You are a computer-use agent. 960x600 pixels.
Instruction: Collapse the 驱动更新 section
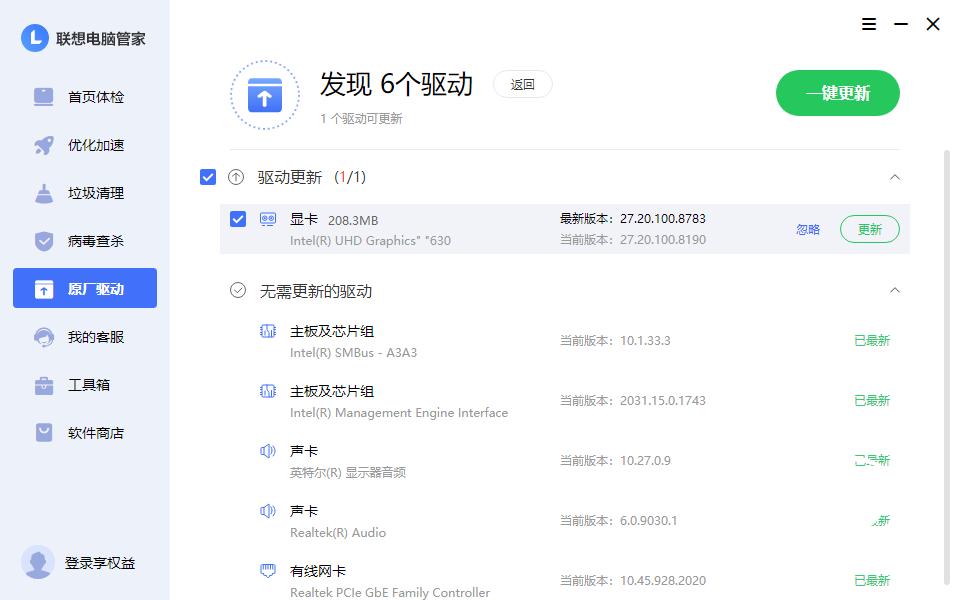point(895,176)
